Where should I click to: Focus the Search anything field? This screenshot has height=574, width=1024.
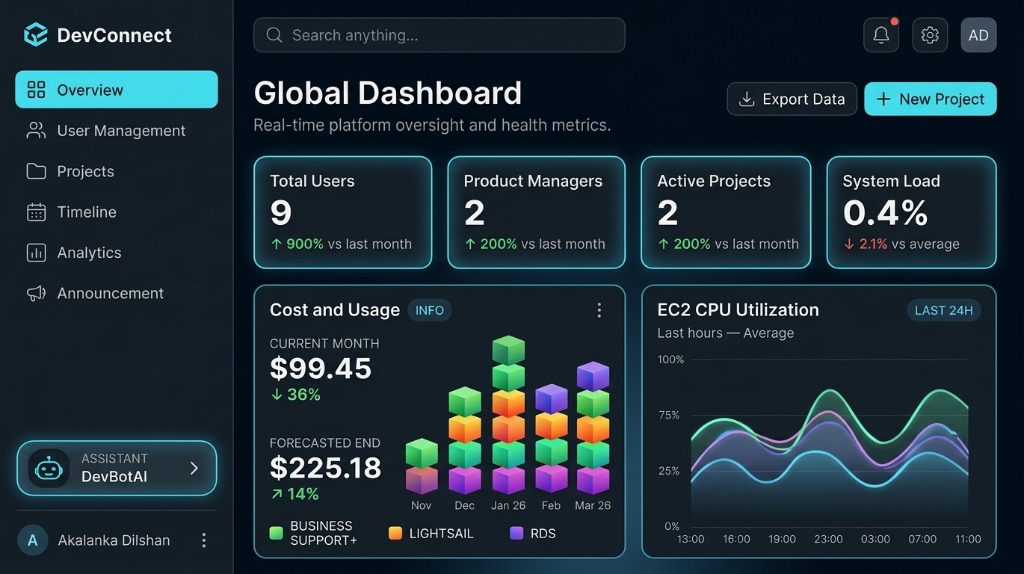click(439, 35)
